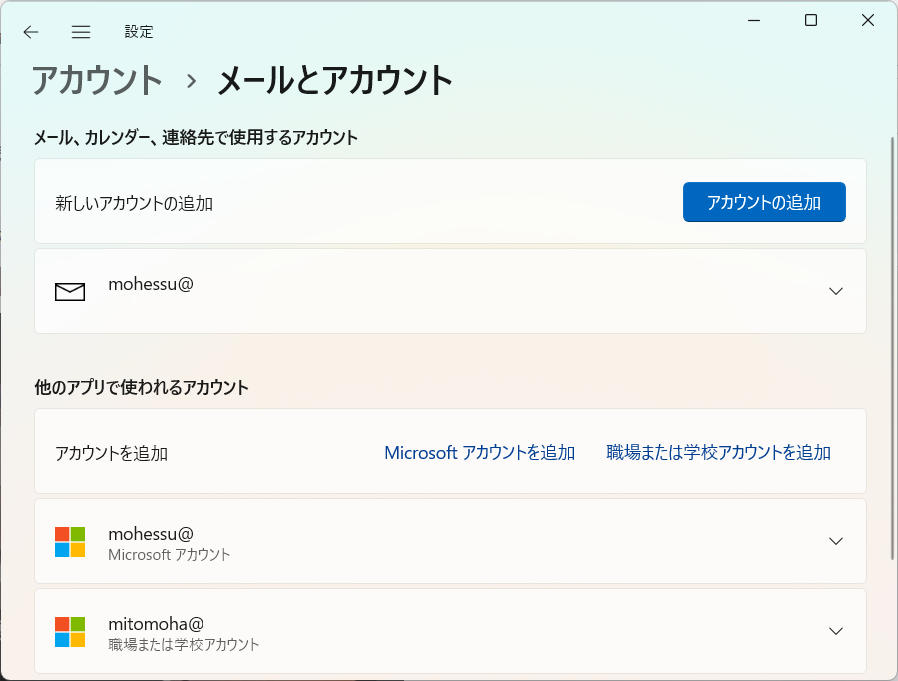Click 職場または学校アカウントを追加 link
Image resolution: width=898 pixels, height=681 pixels.
718,453
